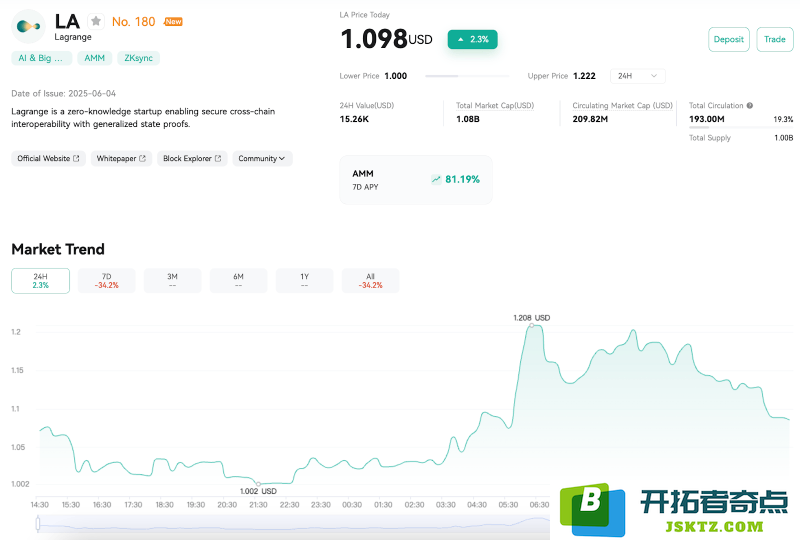Click the orange New badge
800x540 pixels.
click(x=173, y=21)
